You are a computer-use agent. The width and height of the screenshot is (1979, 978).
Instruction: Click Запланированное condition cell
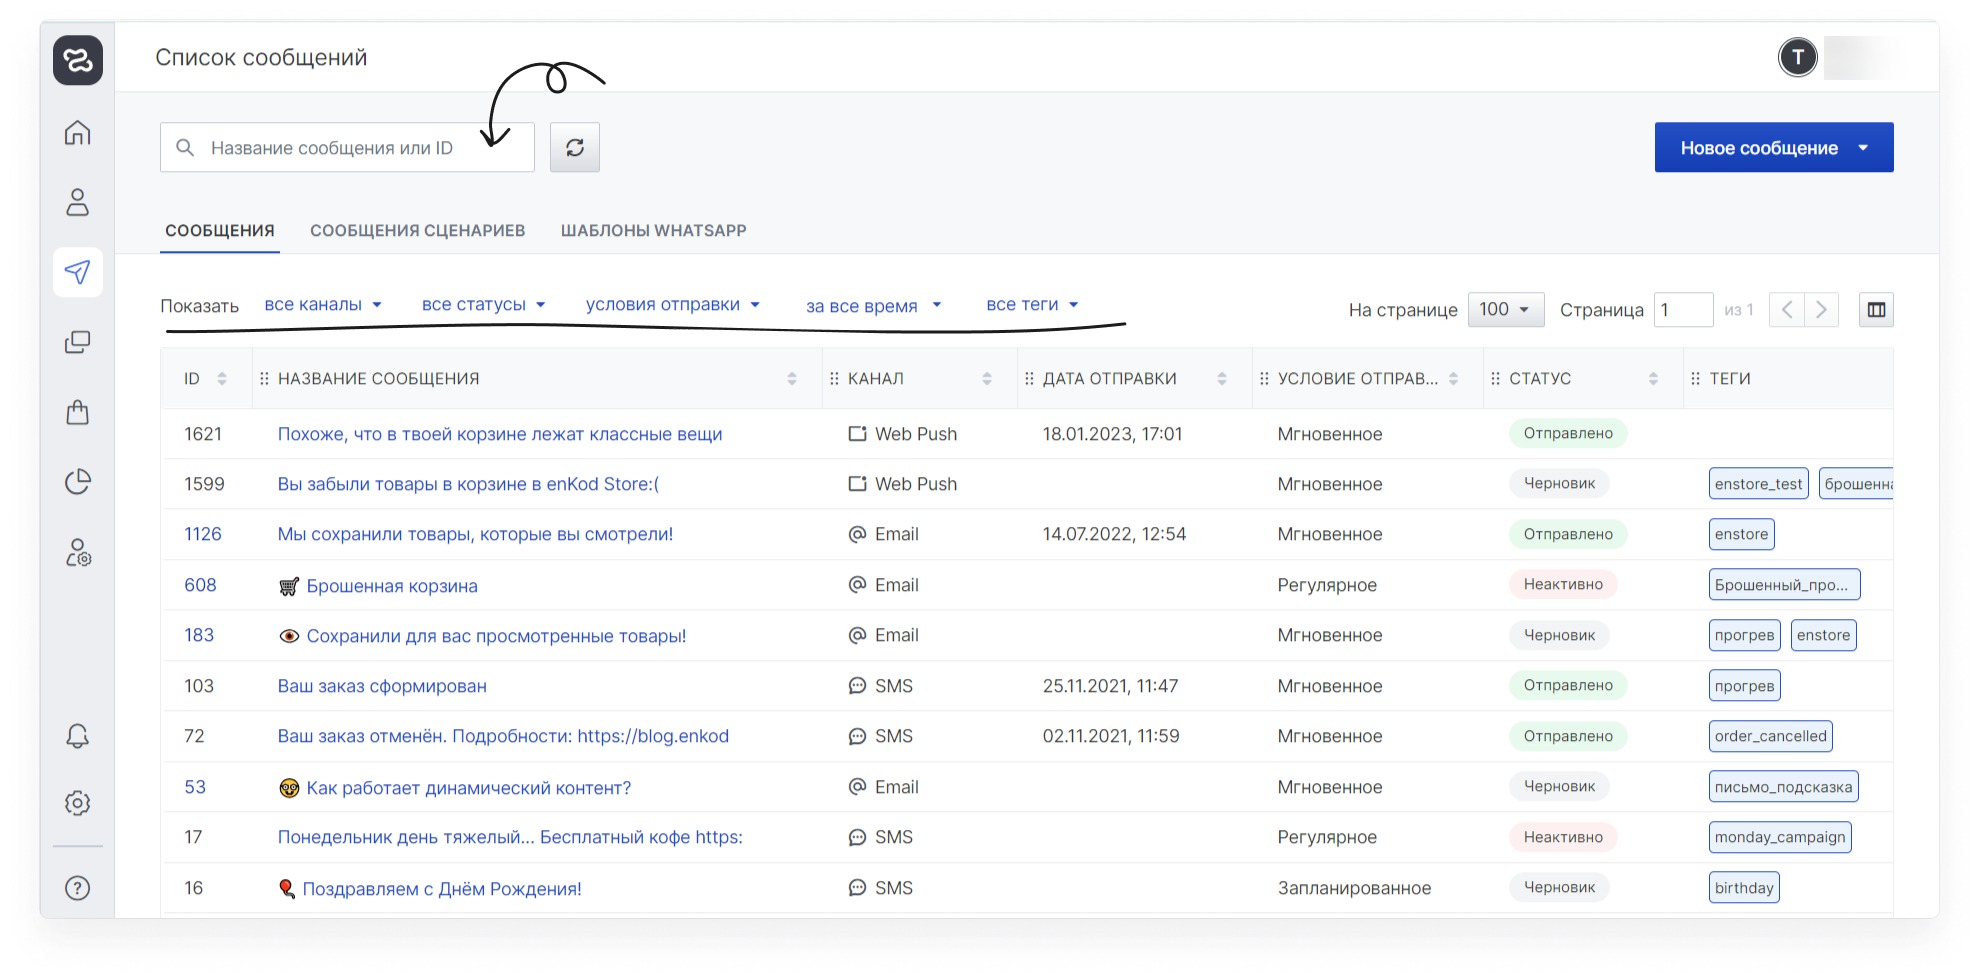click(x=1354, y=888)
